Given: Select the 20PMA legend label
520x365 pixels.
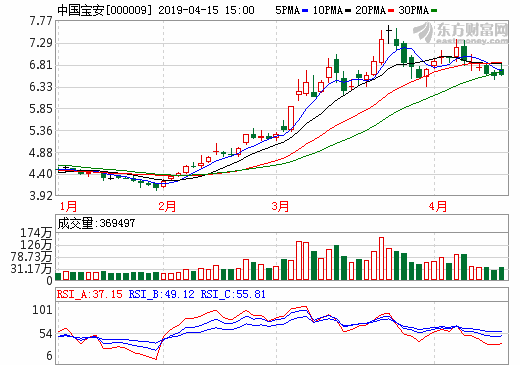Looking at the screenshot, I should [370, 10].
